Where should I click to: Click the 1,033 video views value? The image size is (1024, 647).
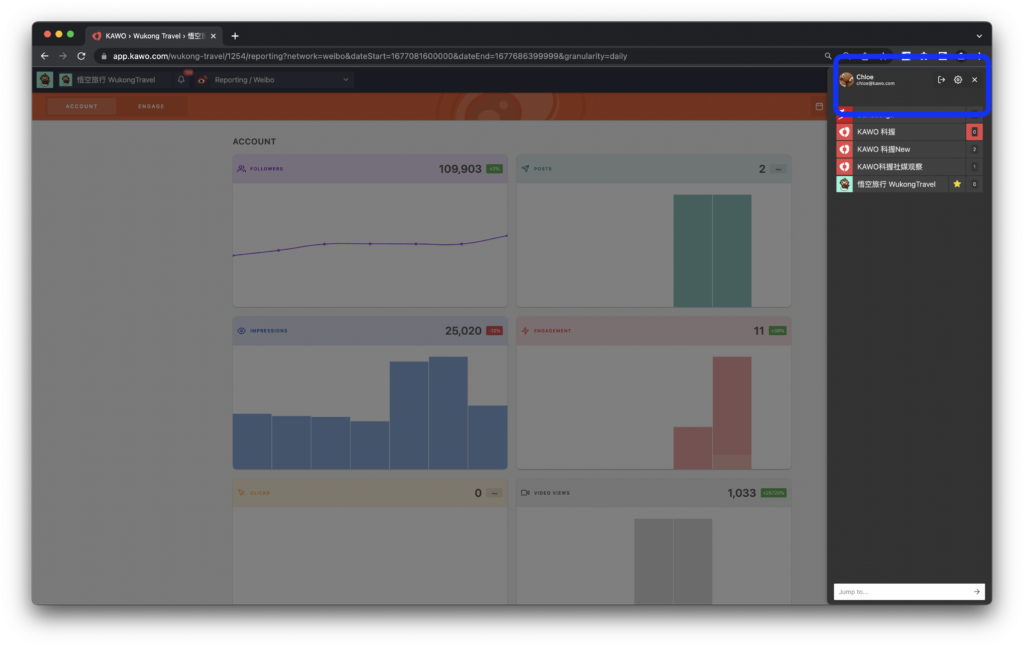741,493
